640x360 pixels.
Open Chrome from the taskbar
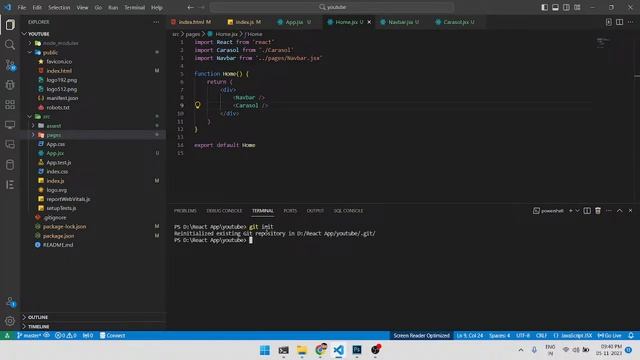(321, 350)
